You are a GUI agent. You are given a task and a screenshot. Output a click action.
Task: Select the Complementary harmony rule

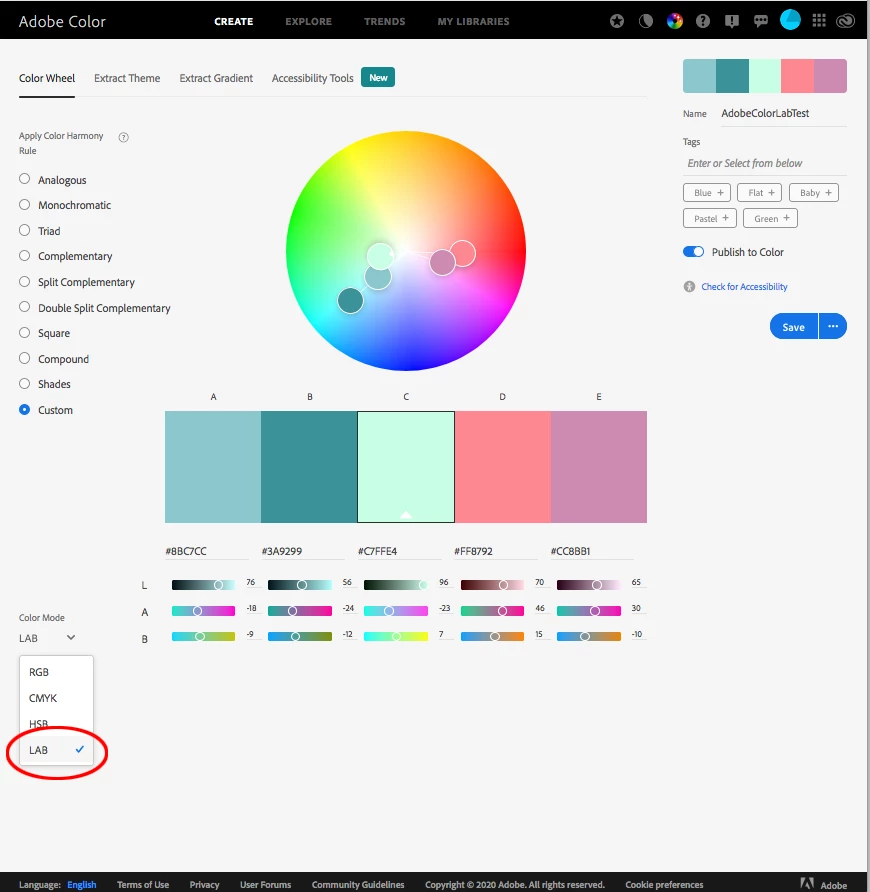coord(24,256)
